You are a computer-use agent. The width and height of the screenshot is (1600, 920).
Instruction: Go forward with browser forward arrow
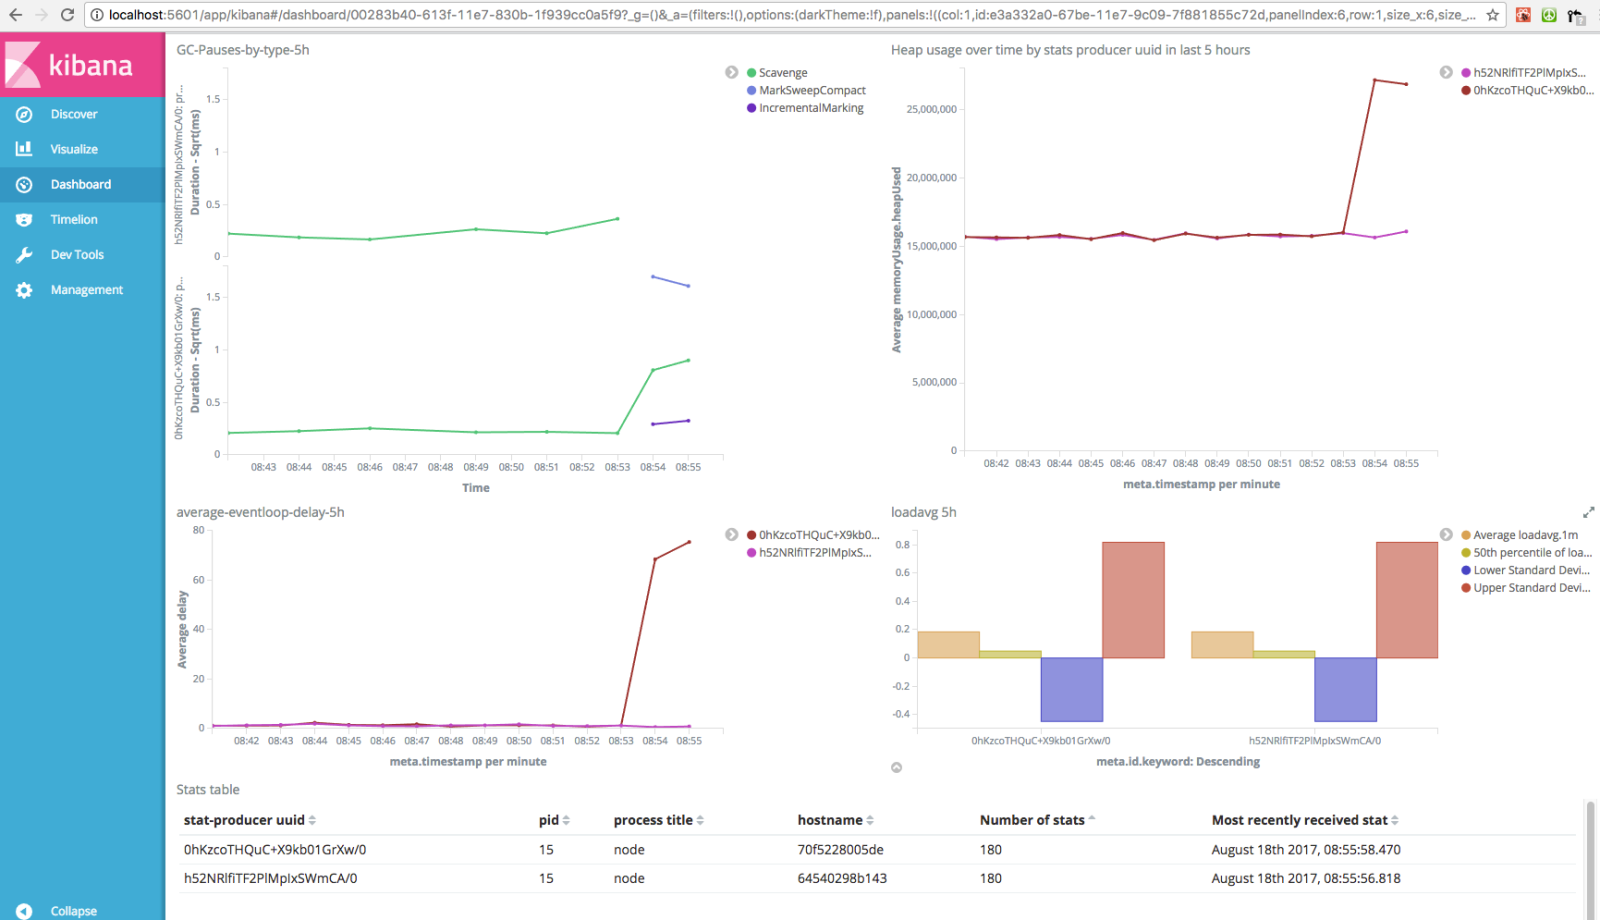click(41, 15)
